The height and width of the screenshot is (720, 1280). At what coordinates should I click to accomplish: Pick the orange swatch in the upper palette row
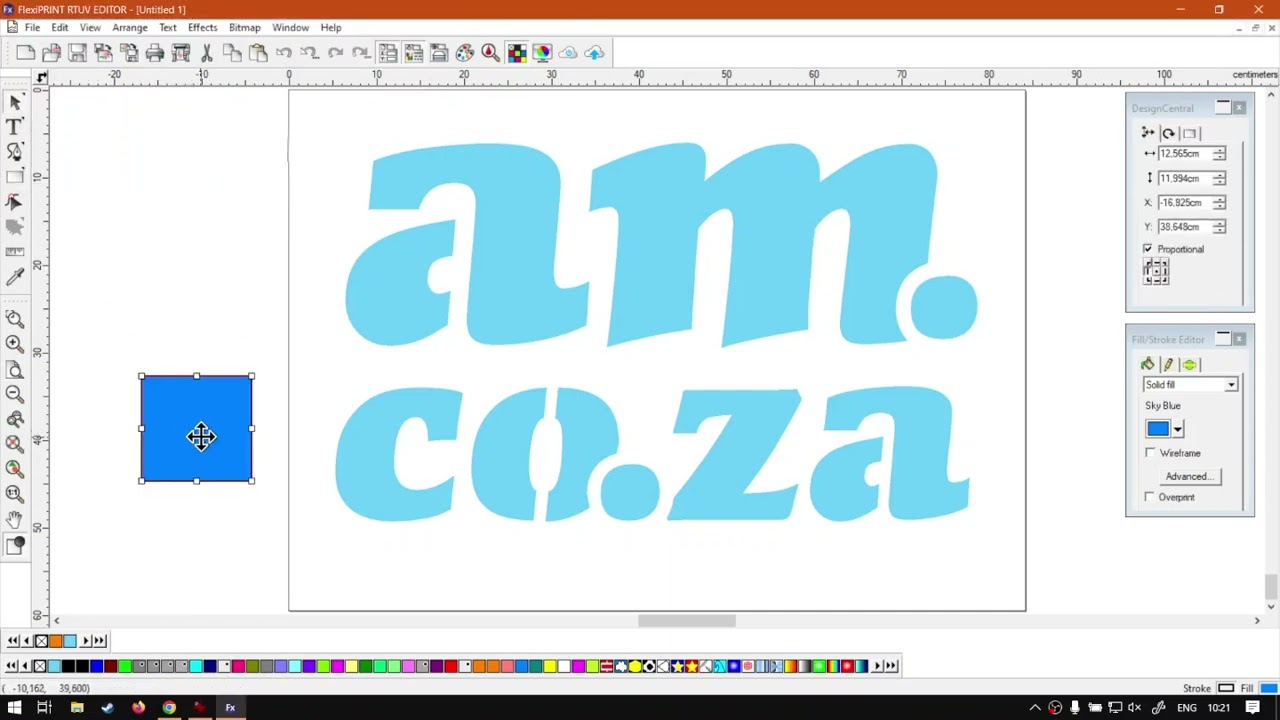pos(55,641)
